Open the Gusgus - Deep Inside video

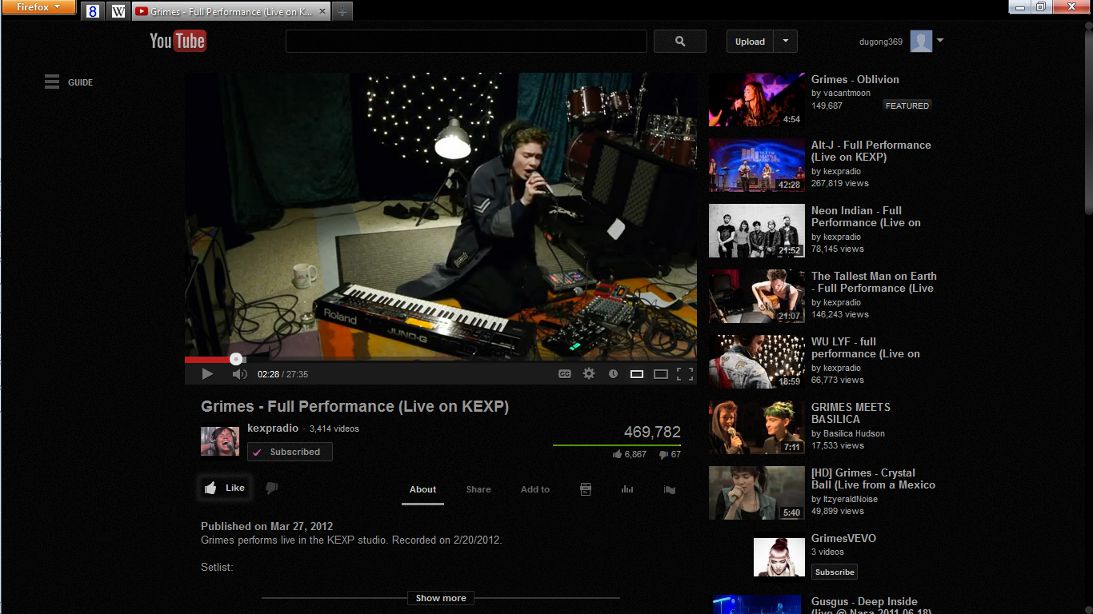click(x=871, y=606)
